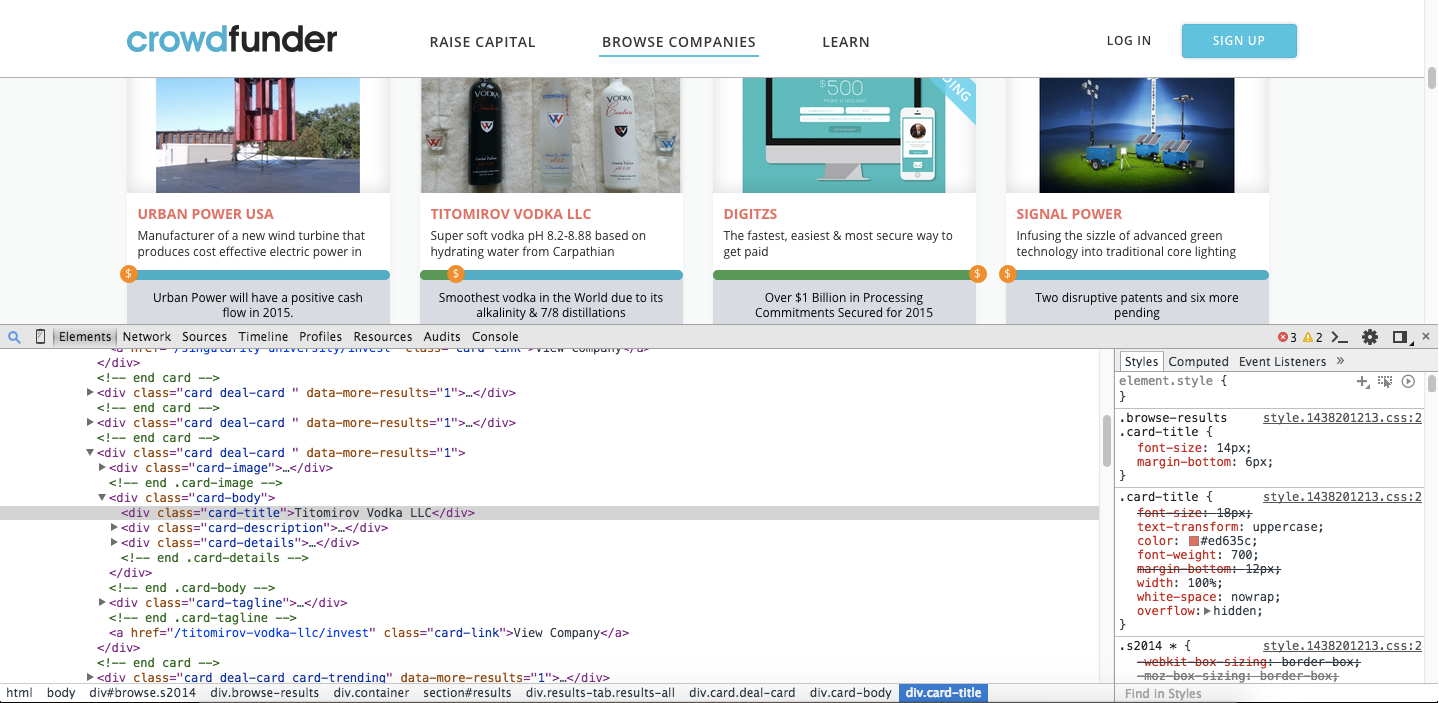The height and width of the screenshot is (703, 1439).
Task: Open the SIGNAL POWER card title
Action: [x=1069, y=214]
